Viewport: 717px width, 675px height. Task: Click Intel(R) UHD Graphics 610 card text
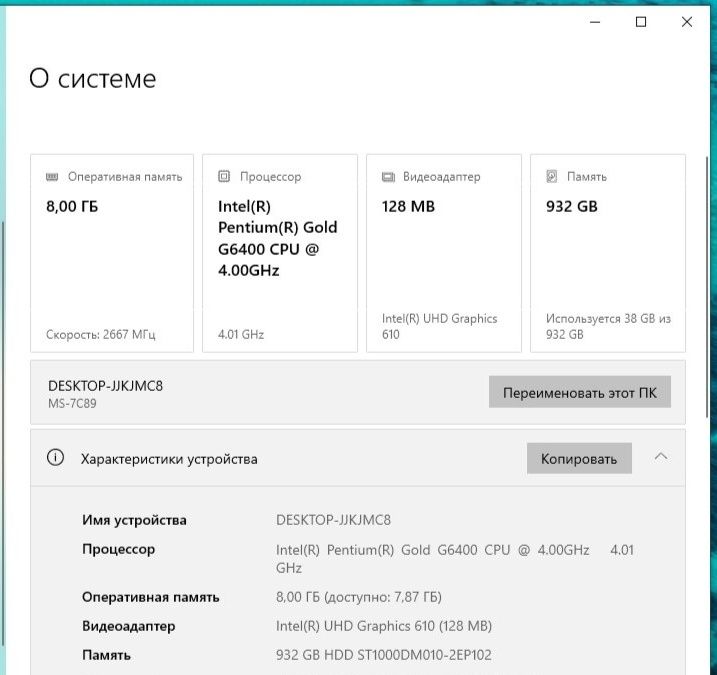coord(439,326)
